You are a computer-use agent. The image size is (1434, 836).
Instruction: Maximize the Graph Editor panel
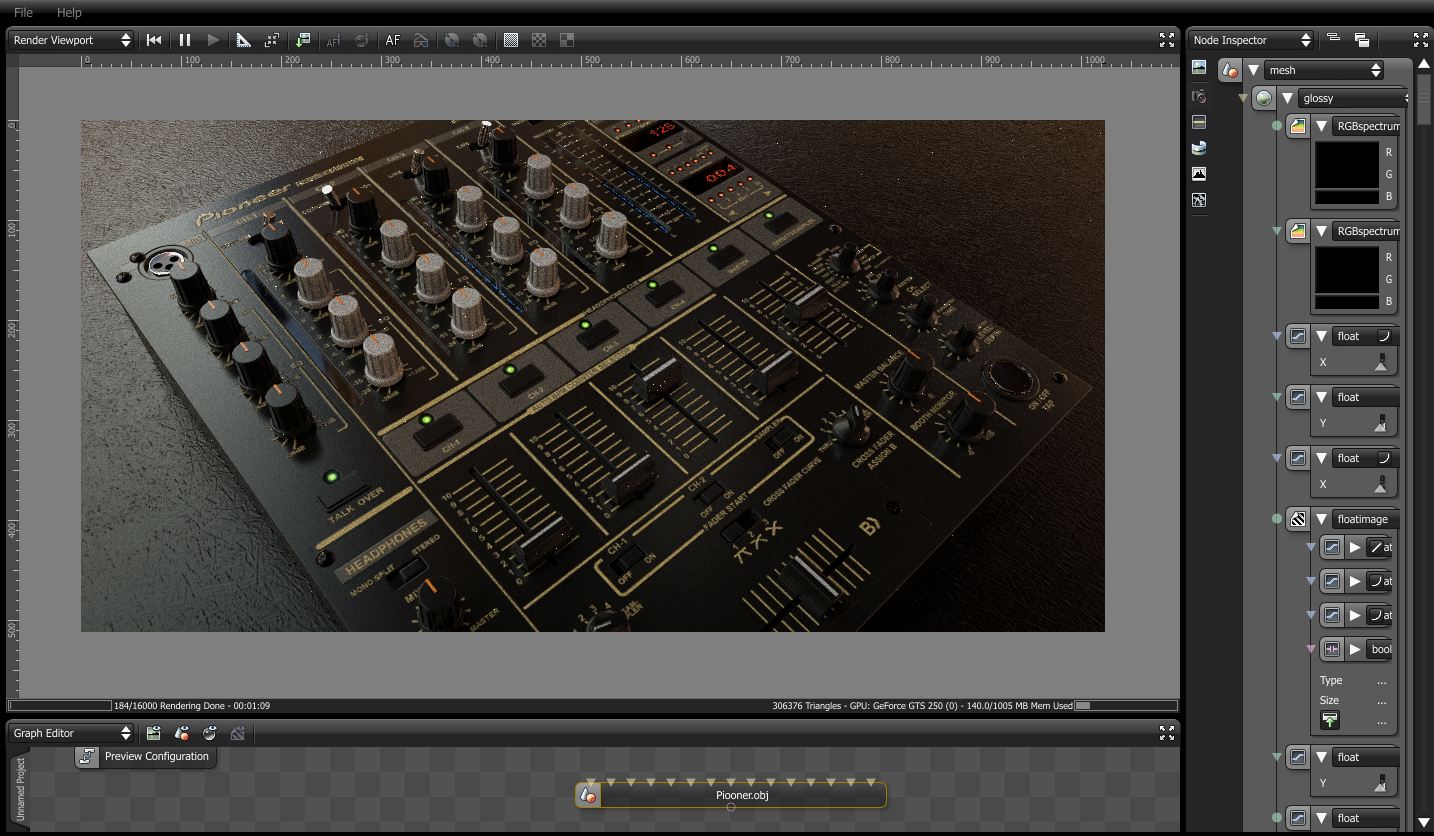[1167, 733]
